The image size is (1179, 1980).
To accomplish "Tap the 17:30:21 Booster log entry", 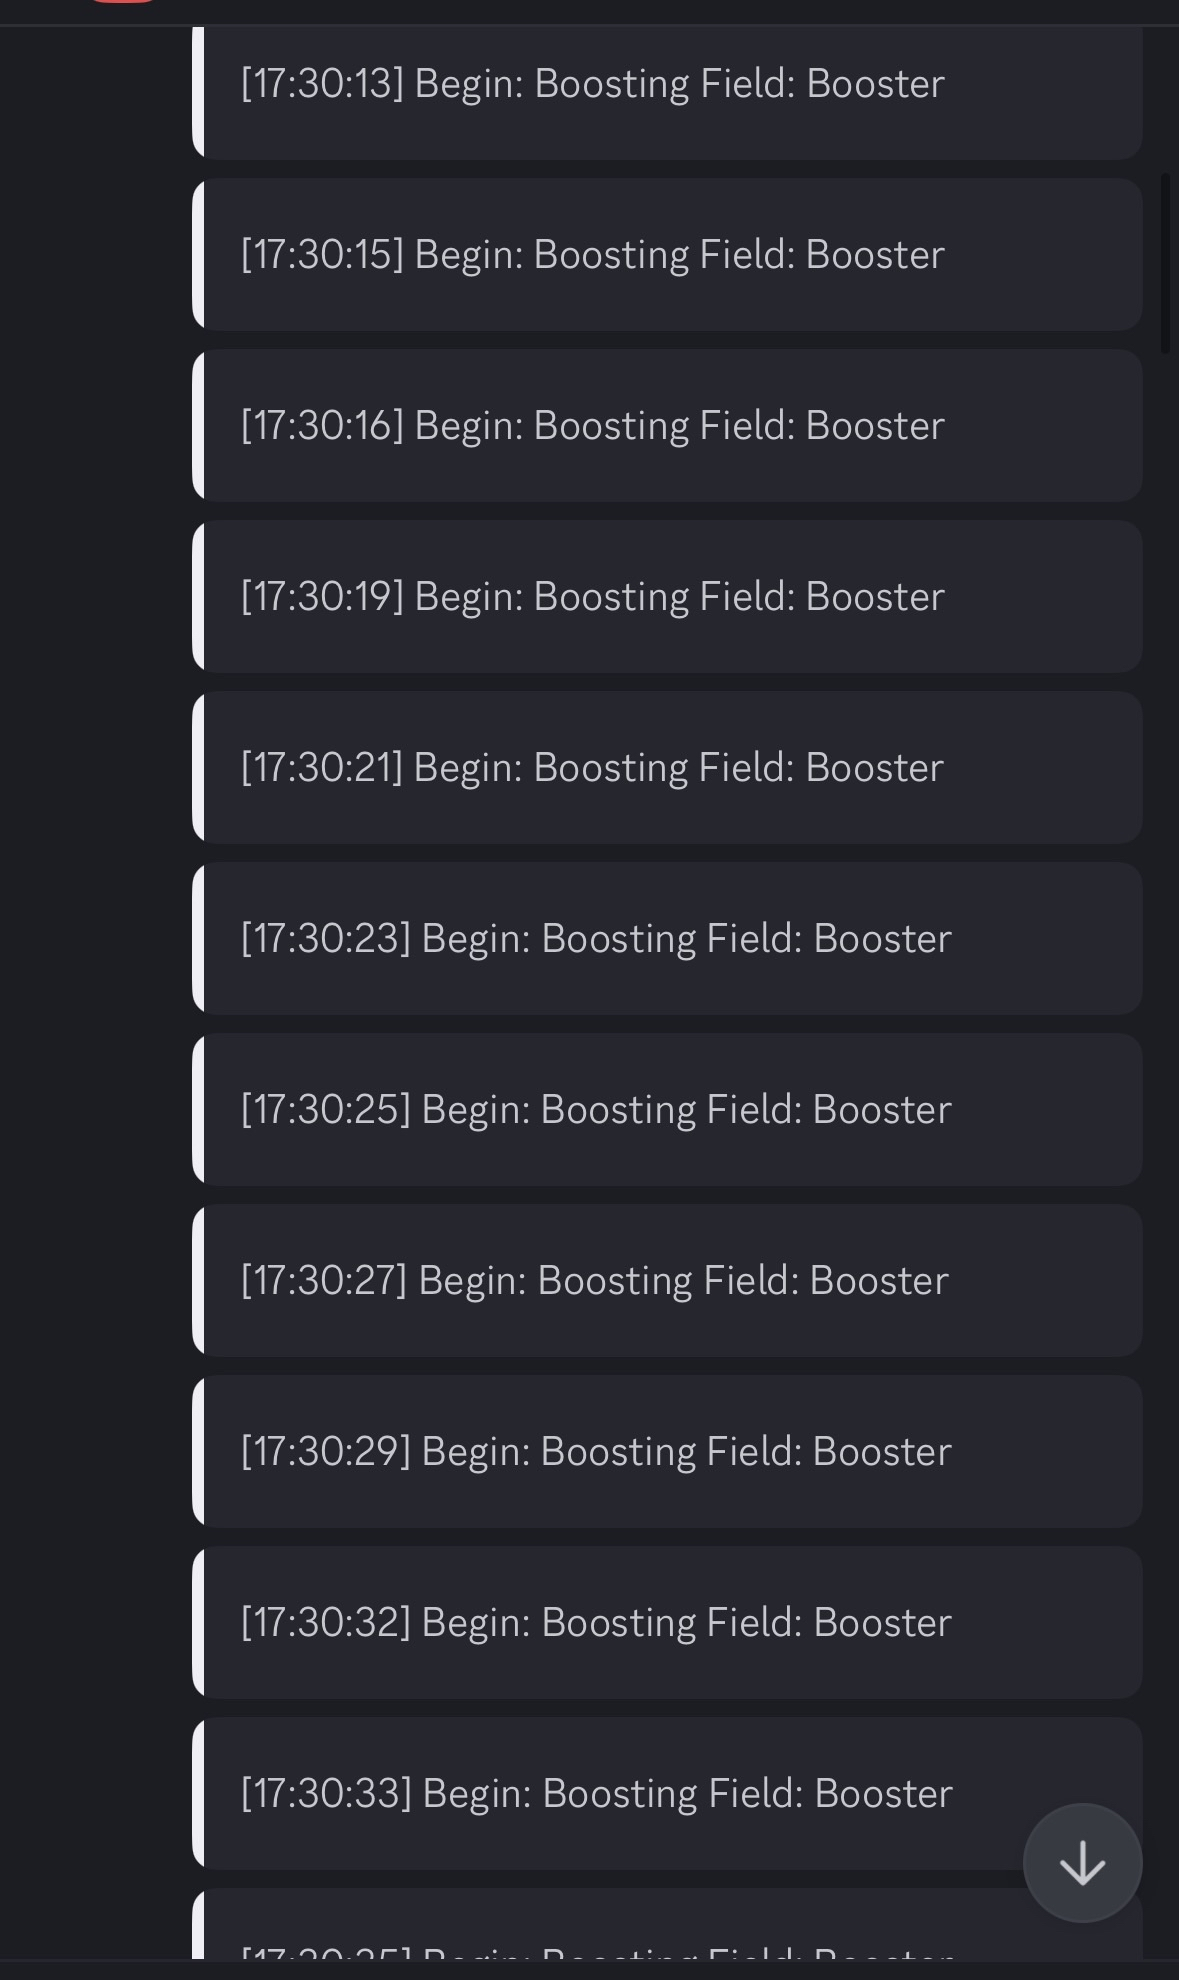I will click(667, 767).
